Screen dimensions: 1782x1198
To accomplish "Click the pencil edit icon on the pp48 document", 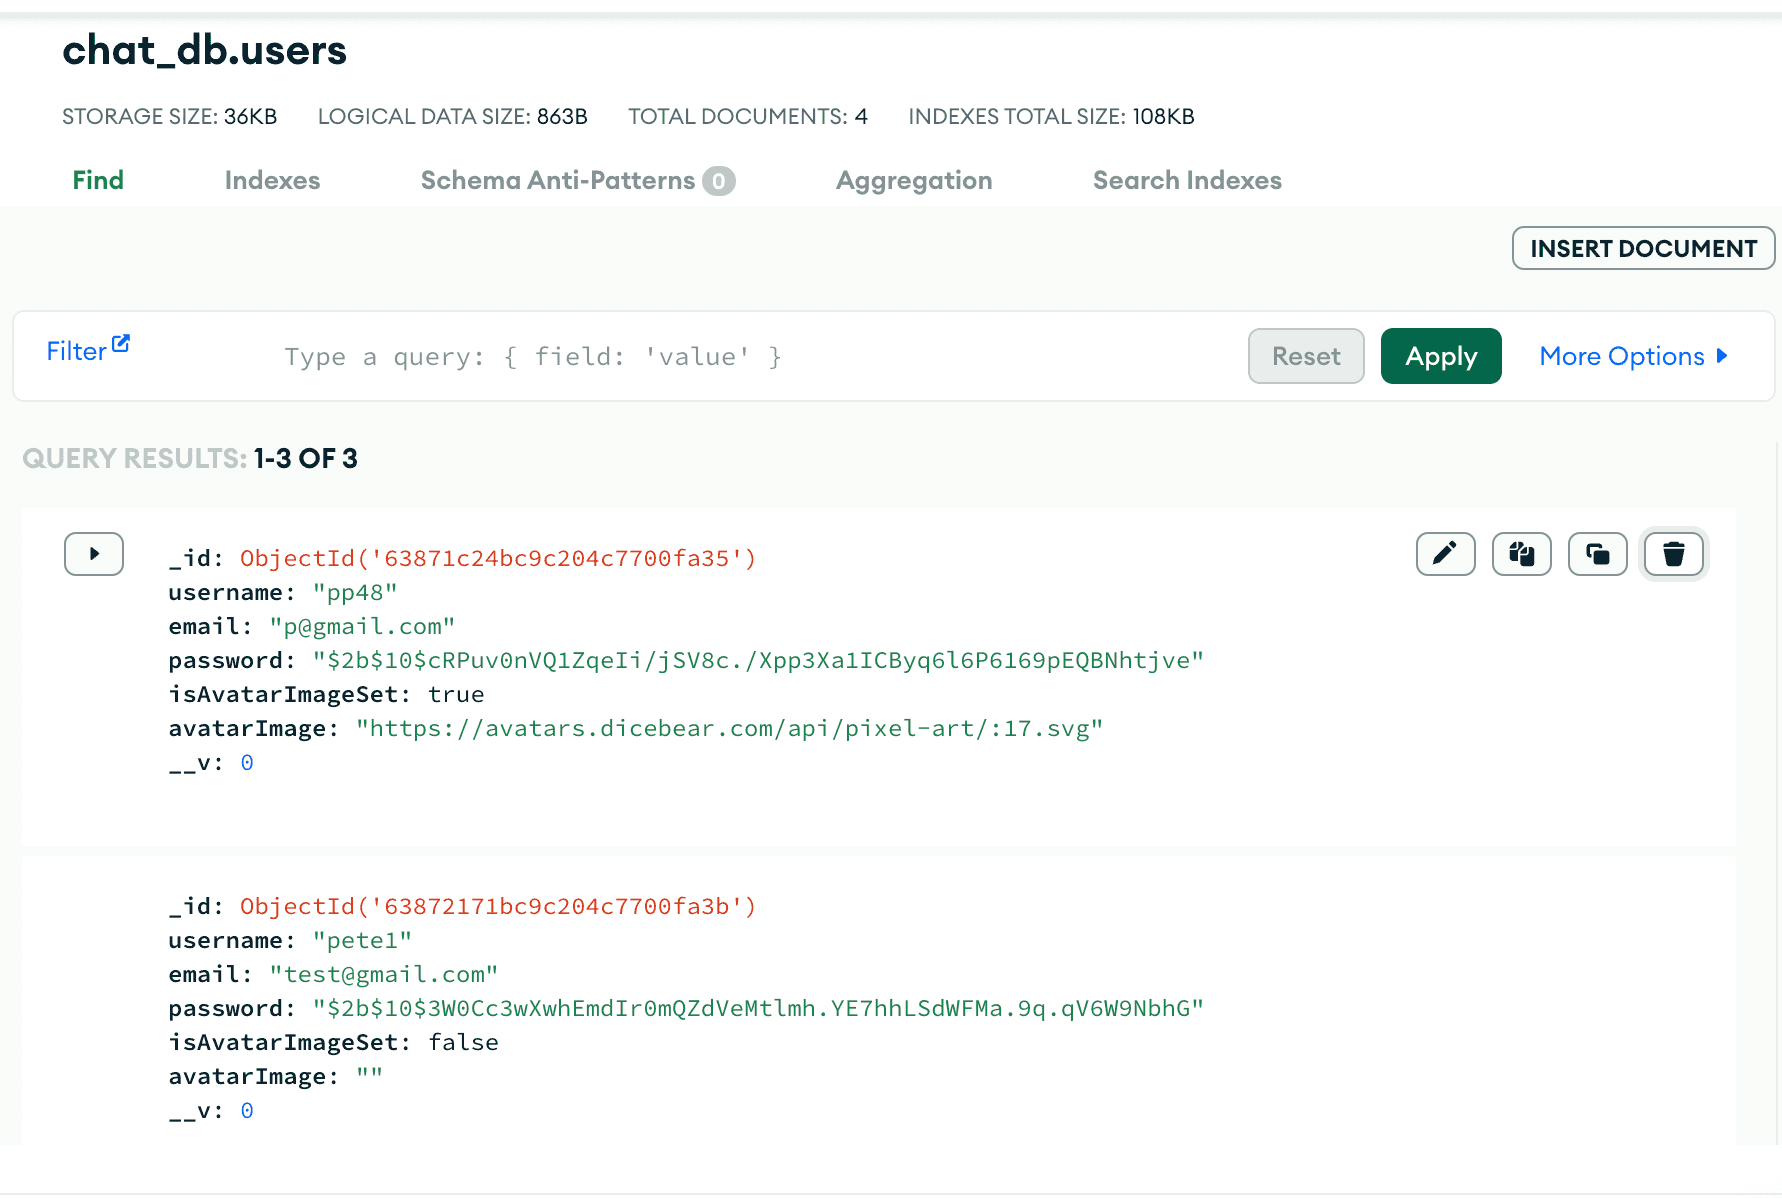I will pos(1445,554).
